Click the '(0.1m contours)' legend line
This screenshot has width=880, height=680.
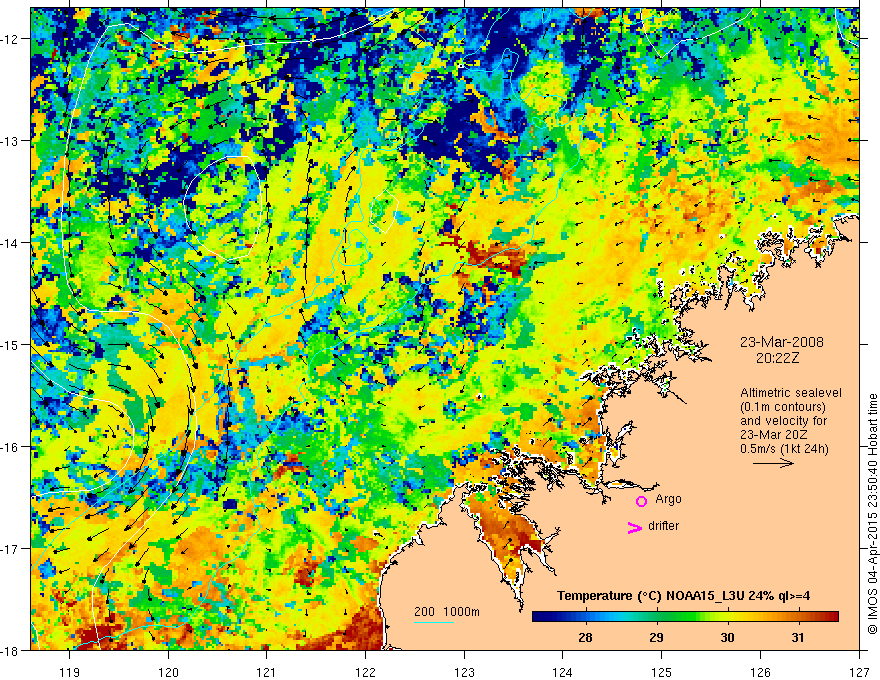click(x=783, y=407)
